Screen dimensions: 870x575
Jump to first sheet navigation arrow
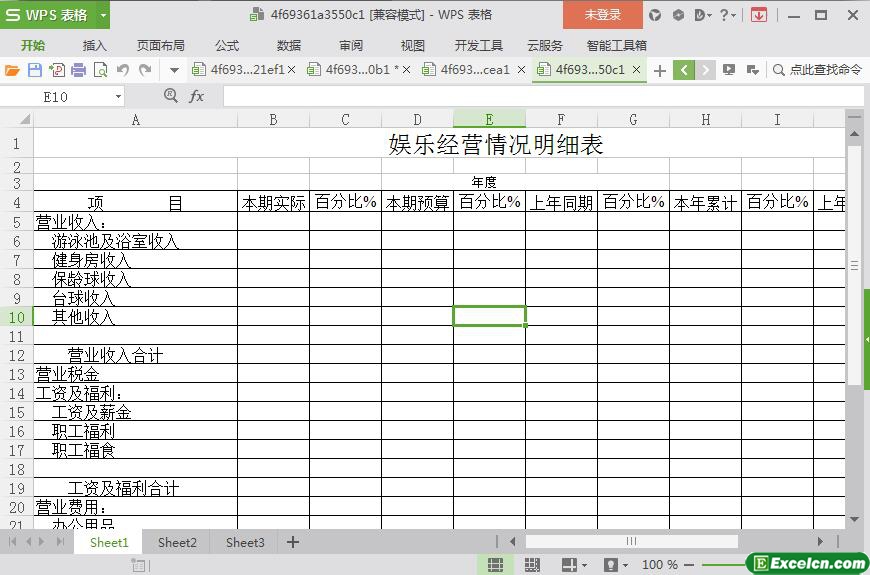pyautogui.click(x=12, y=542)
